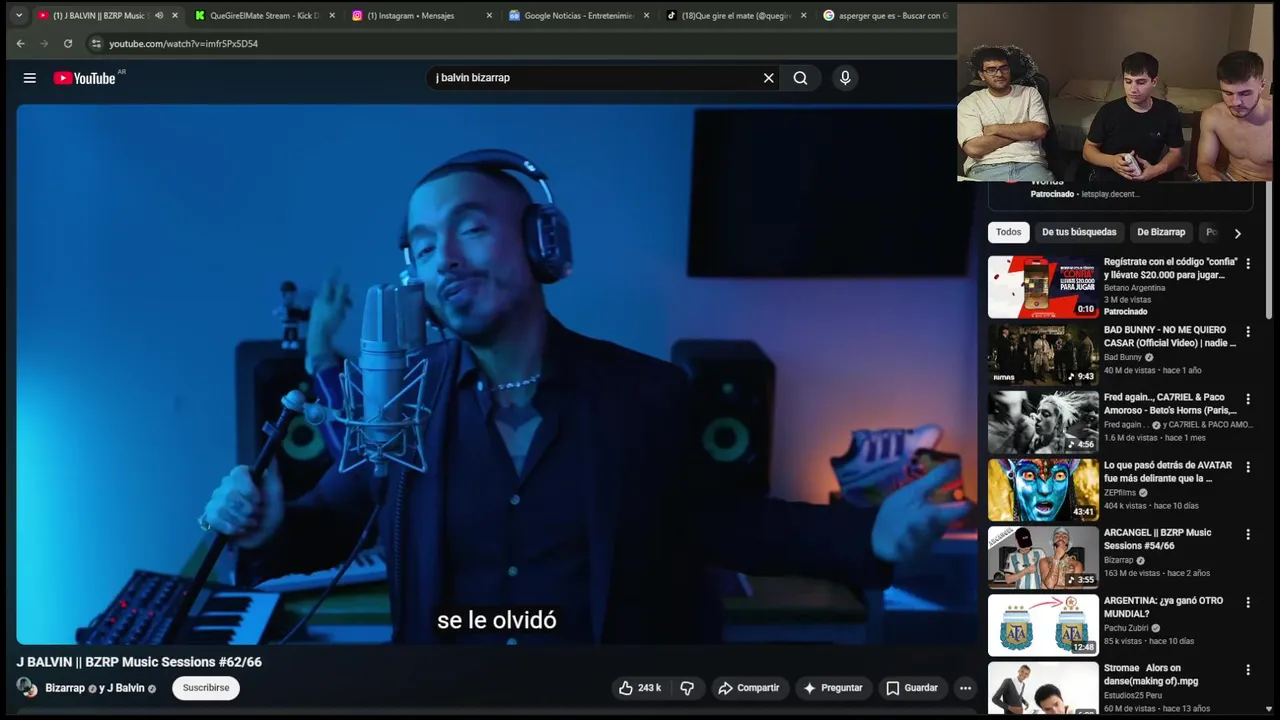Go to YouTube home via logo
The width and height of the screenshot is (1280, 720).
[85, 78]
